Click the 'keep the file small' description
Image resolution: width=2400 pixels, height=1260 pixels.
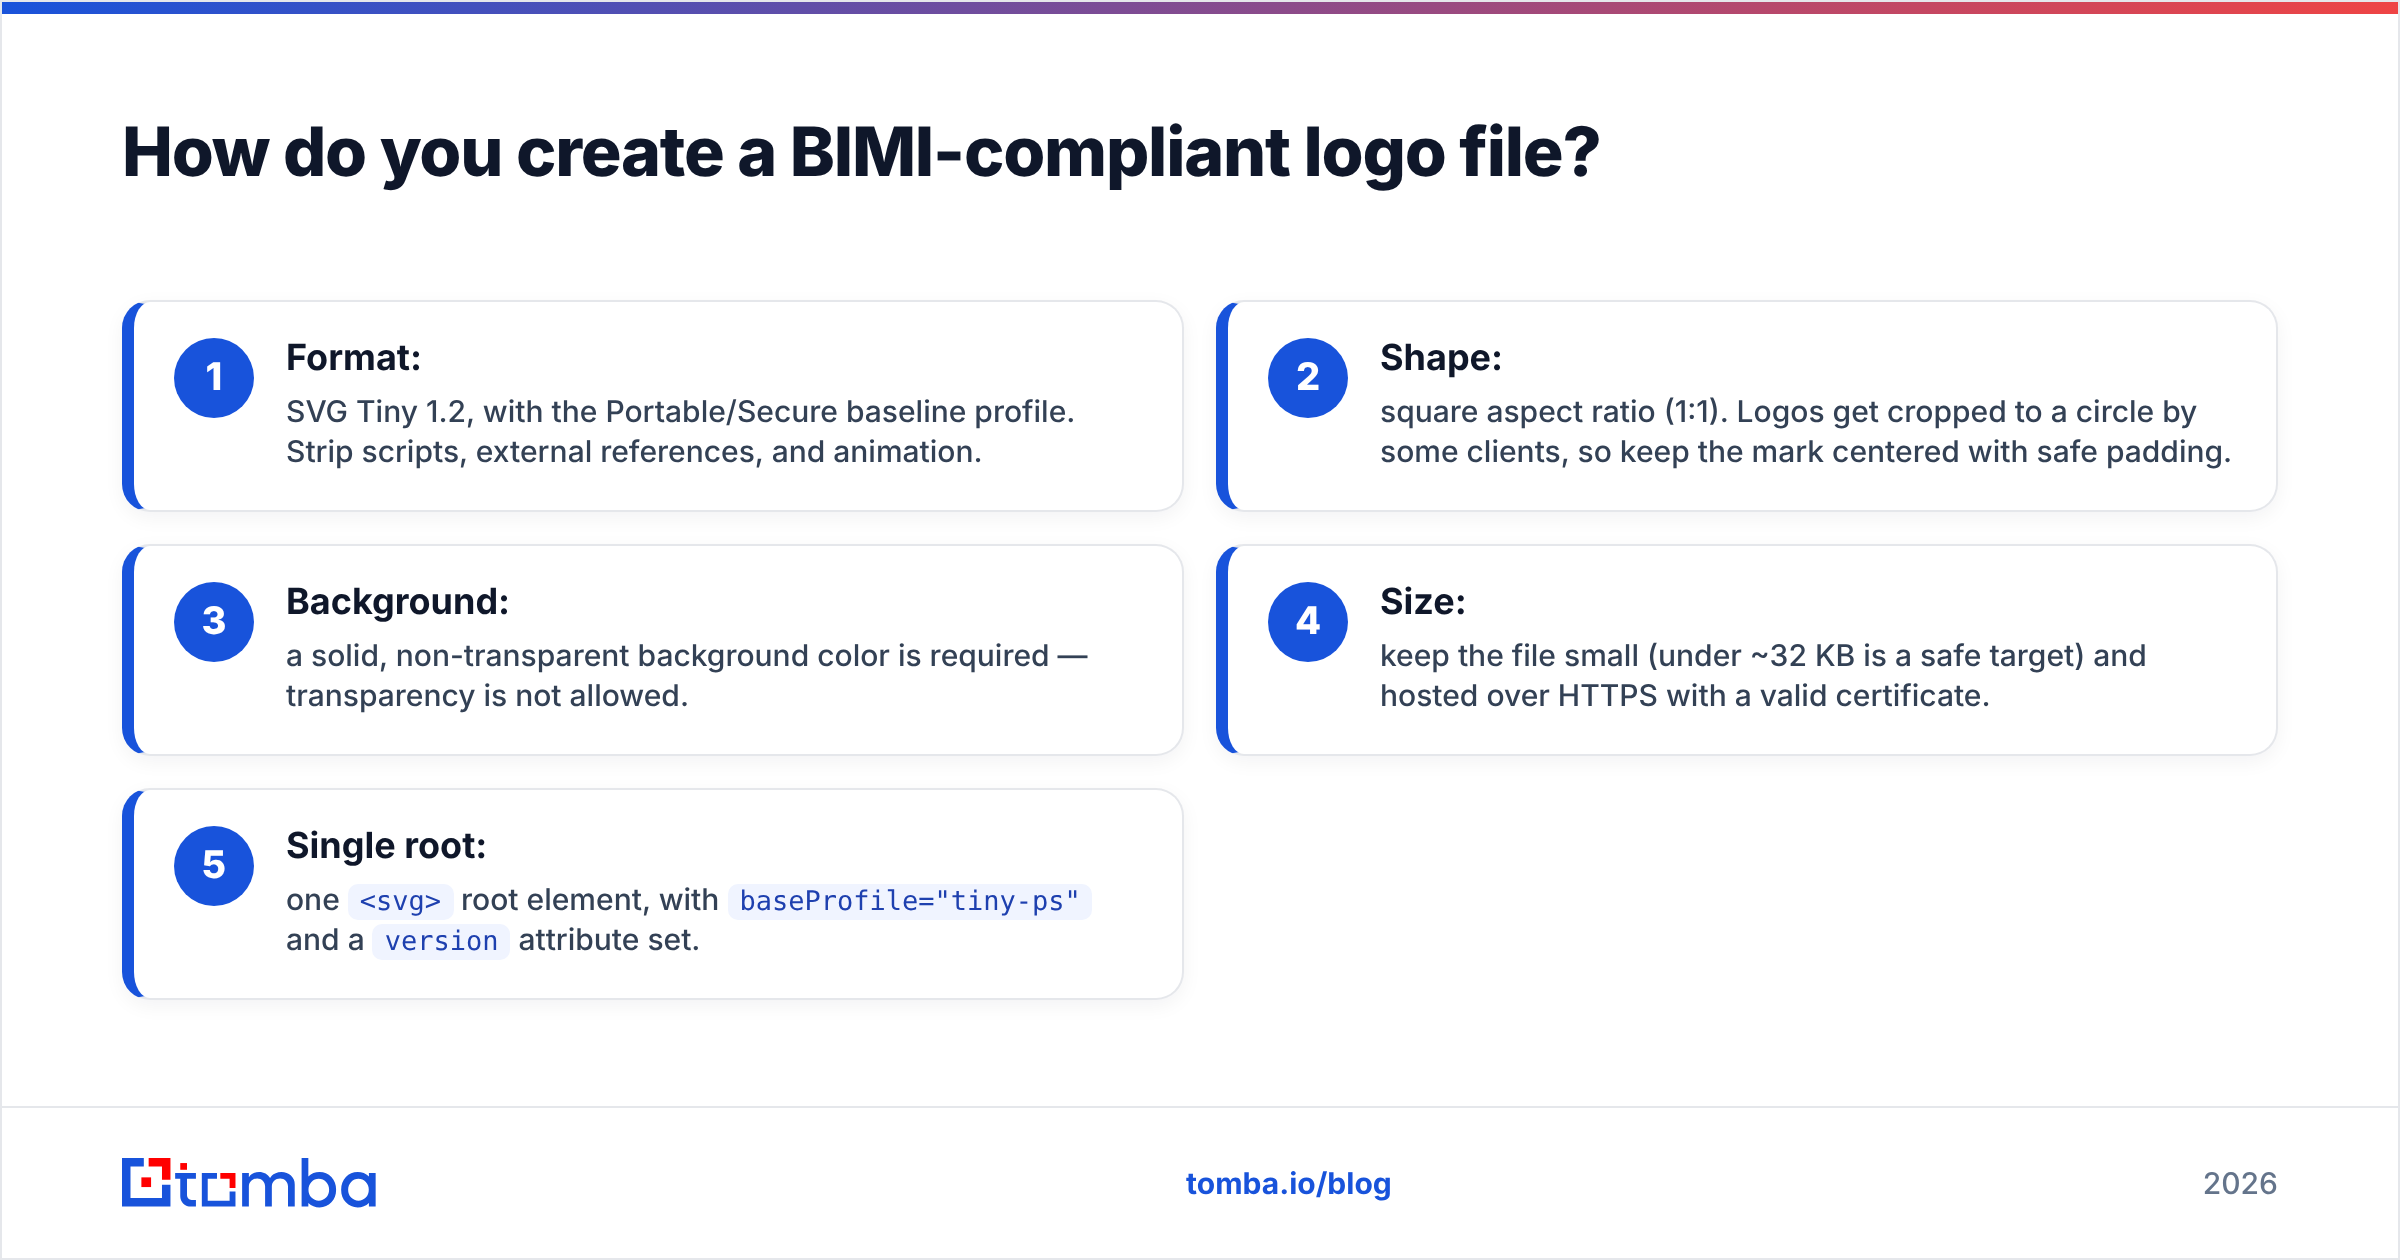[x=1763, y=676]
